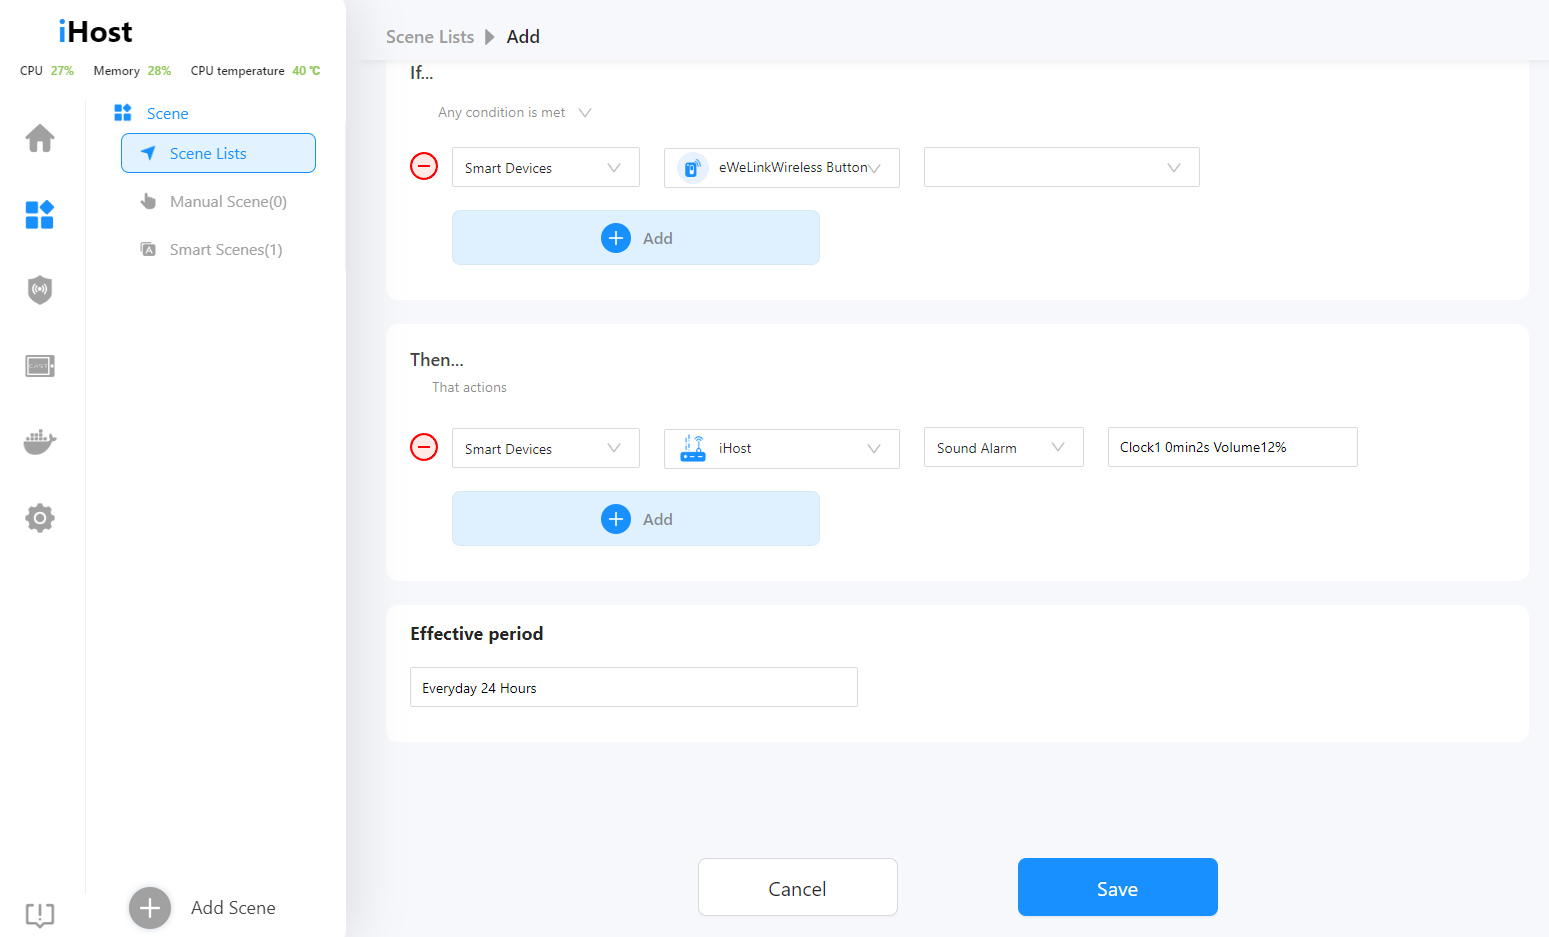Image resolution: width=1549 pixels, height=937 pixels.
Task: Save the scene
Action: (x=1118, y=887)
